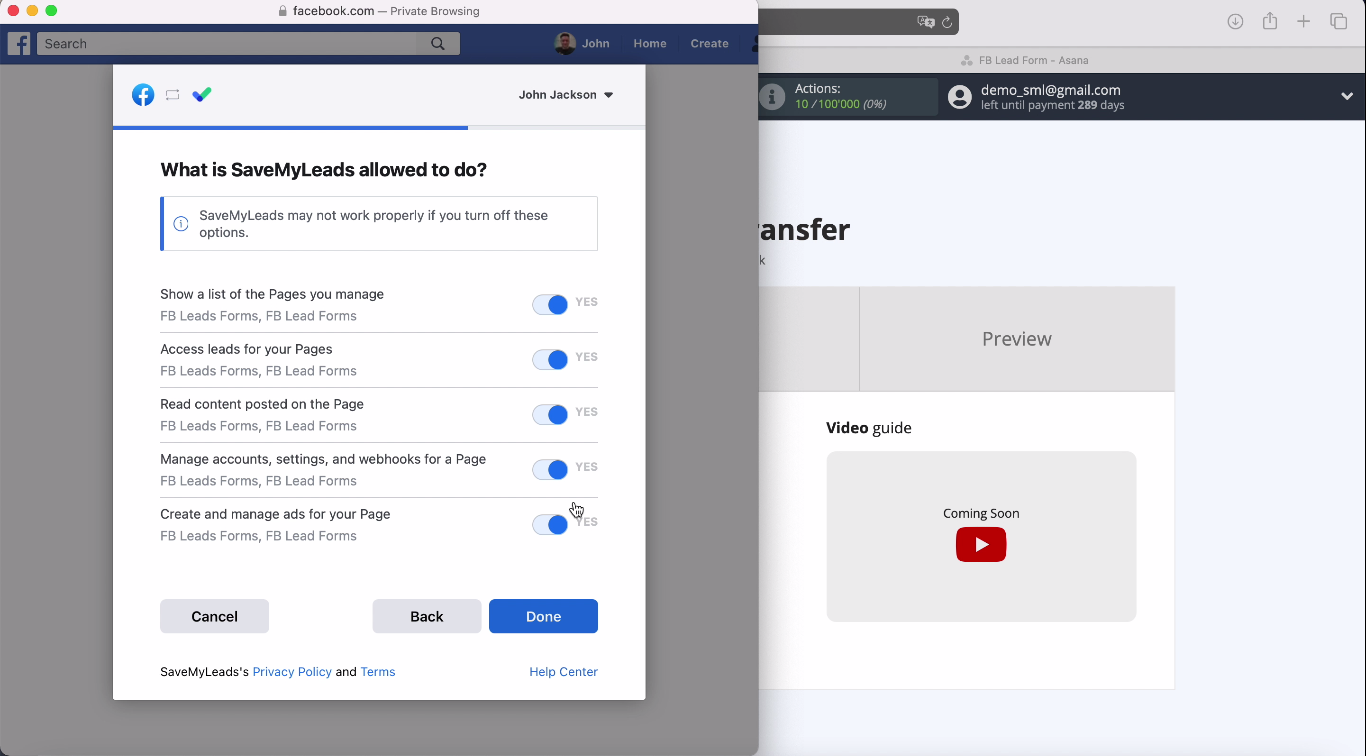Click the page reload icon
Image resolution: width=1366 pixels, height=756 pixels.
click(946, 22)
